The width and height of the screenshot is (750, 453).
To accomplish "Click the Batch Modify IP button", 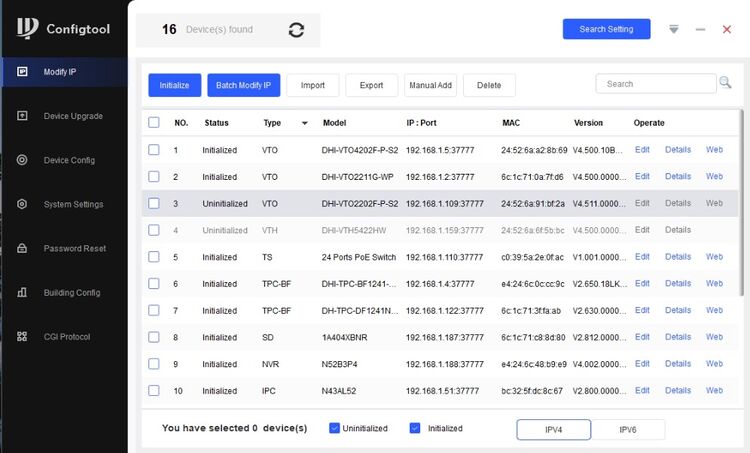I will pyautogui.click(x=243, y=85).
